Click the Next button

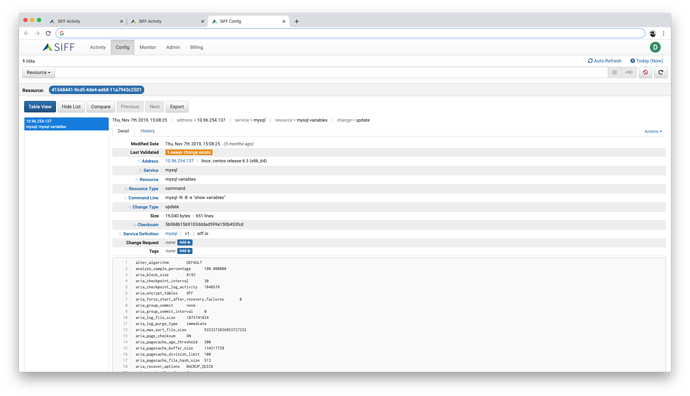pos(154,106)
